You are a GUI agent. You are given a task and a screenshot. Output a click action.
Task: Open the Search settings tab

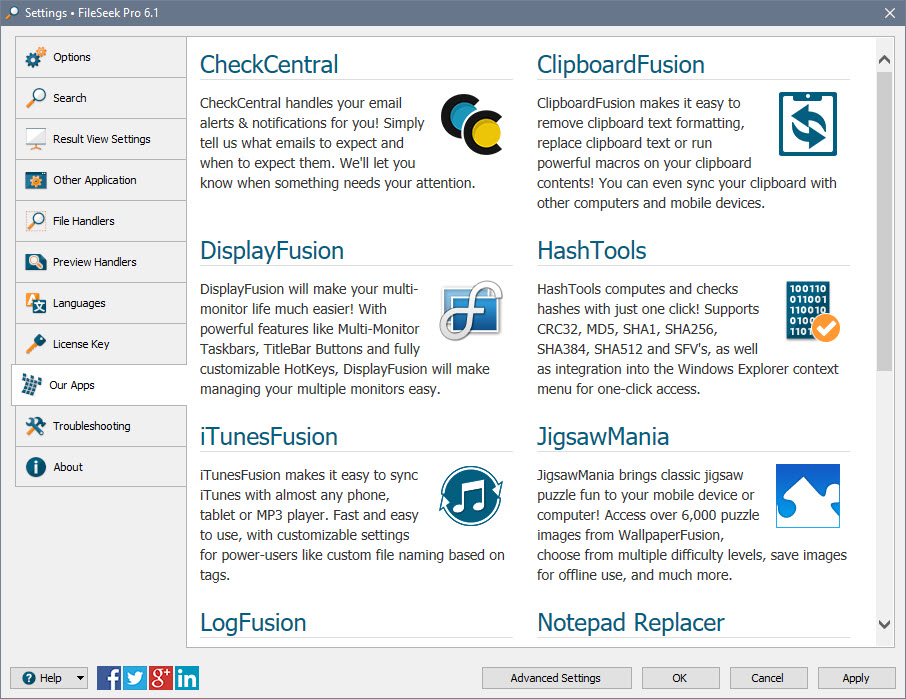[x=101, y=98]
